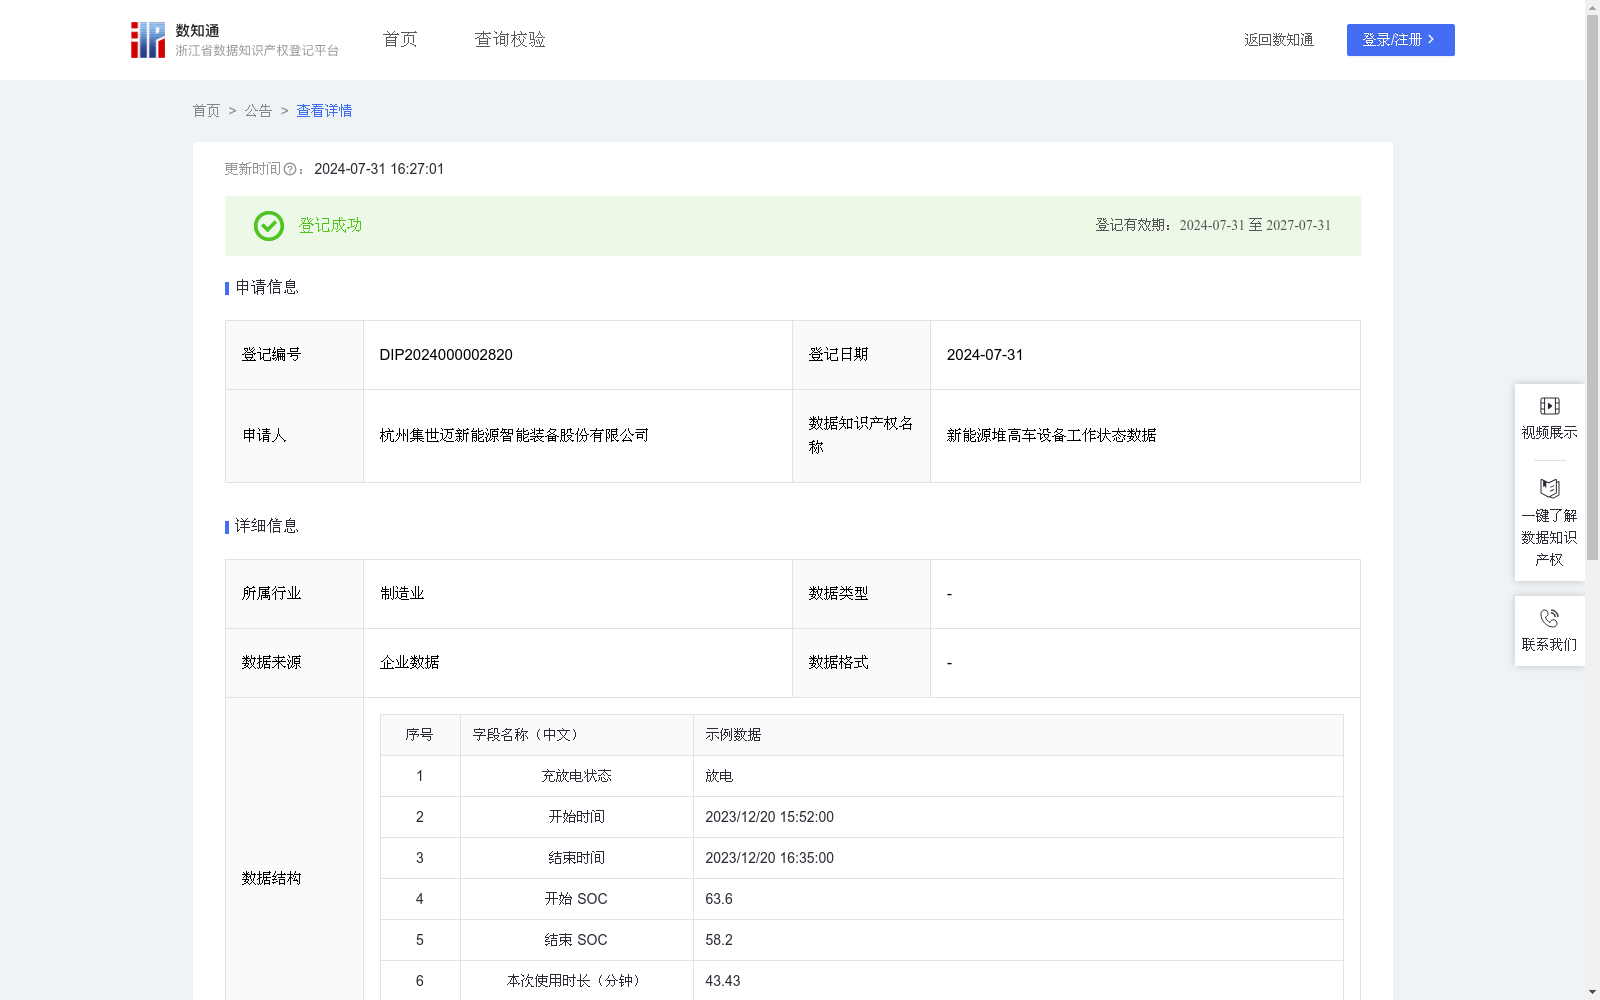Click the 登录/注册 button

click(x=1400, y=40)
